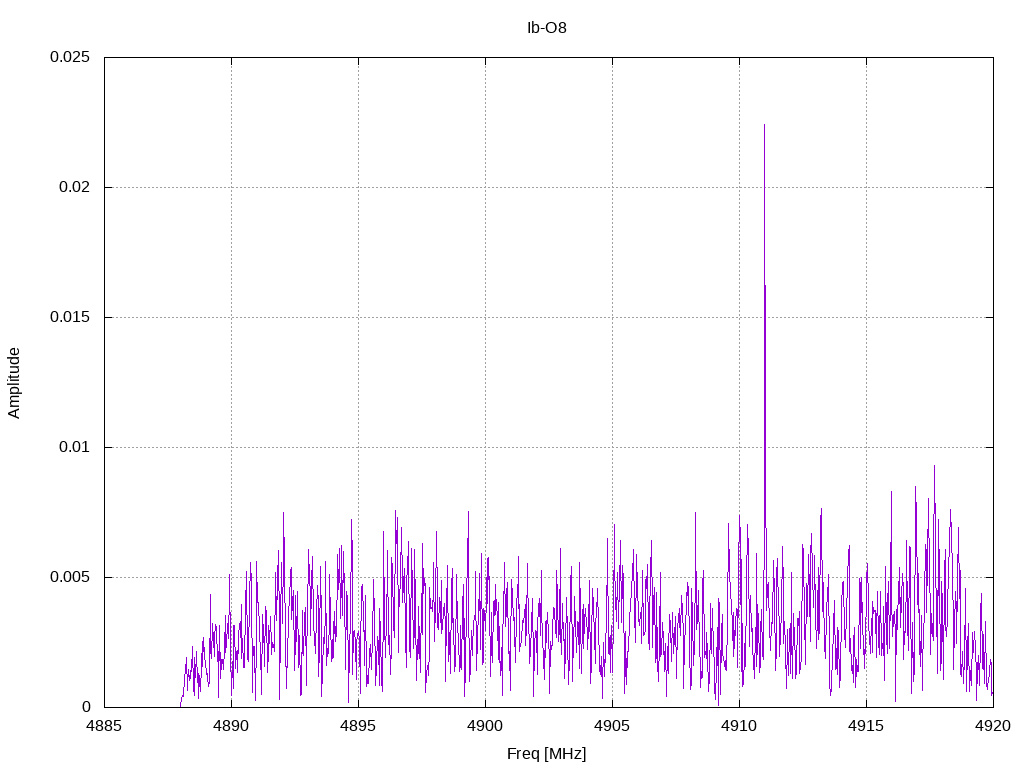Viewport: 1024px width, 768px height.
Task: Click the x-axis tick label 4905
Action: (x=613, y=726)
